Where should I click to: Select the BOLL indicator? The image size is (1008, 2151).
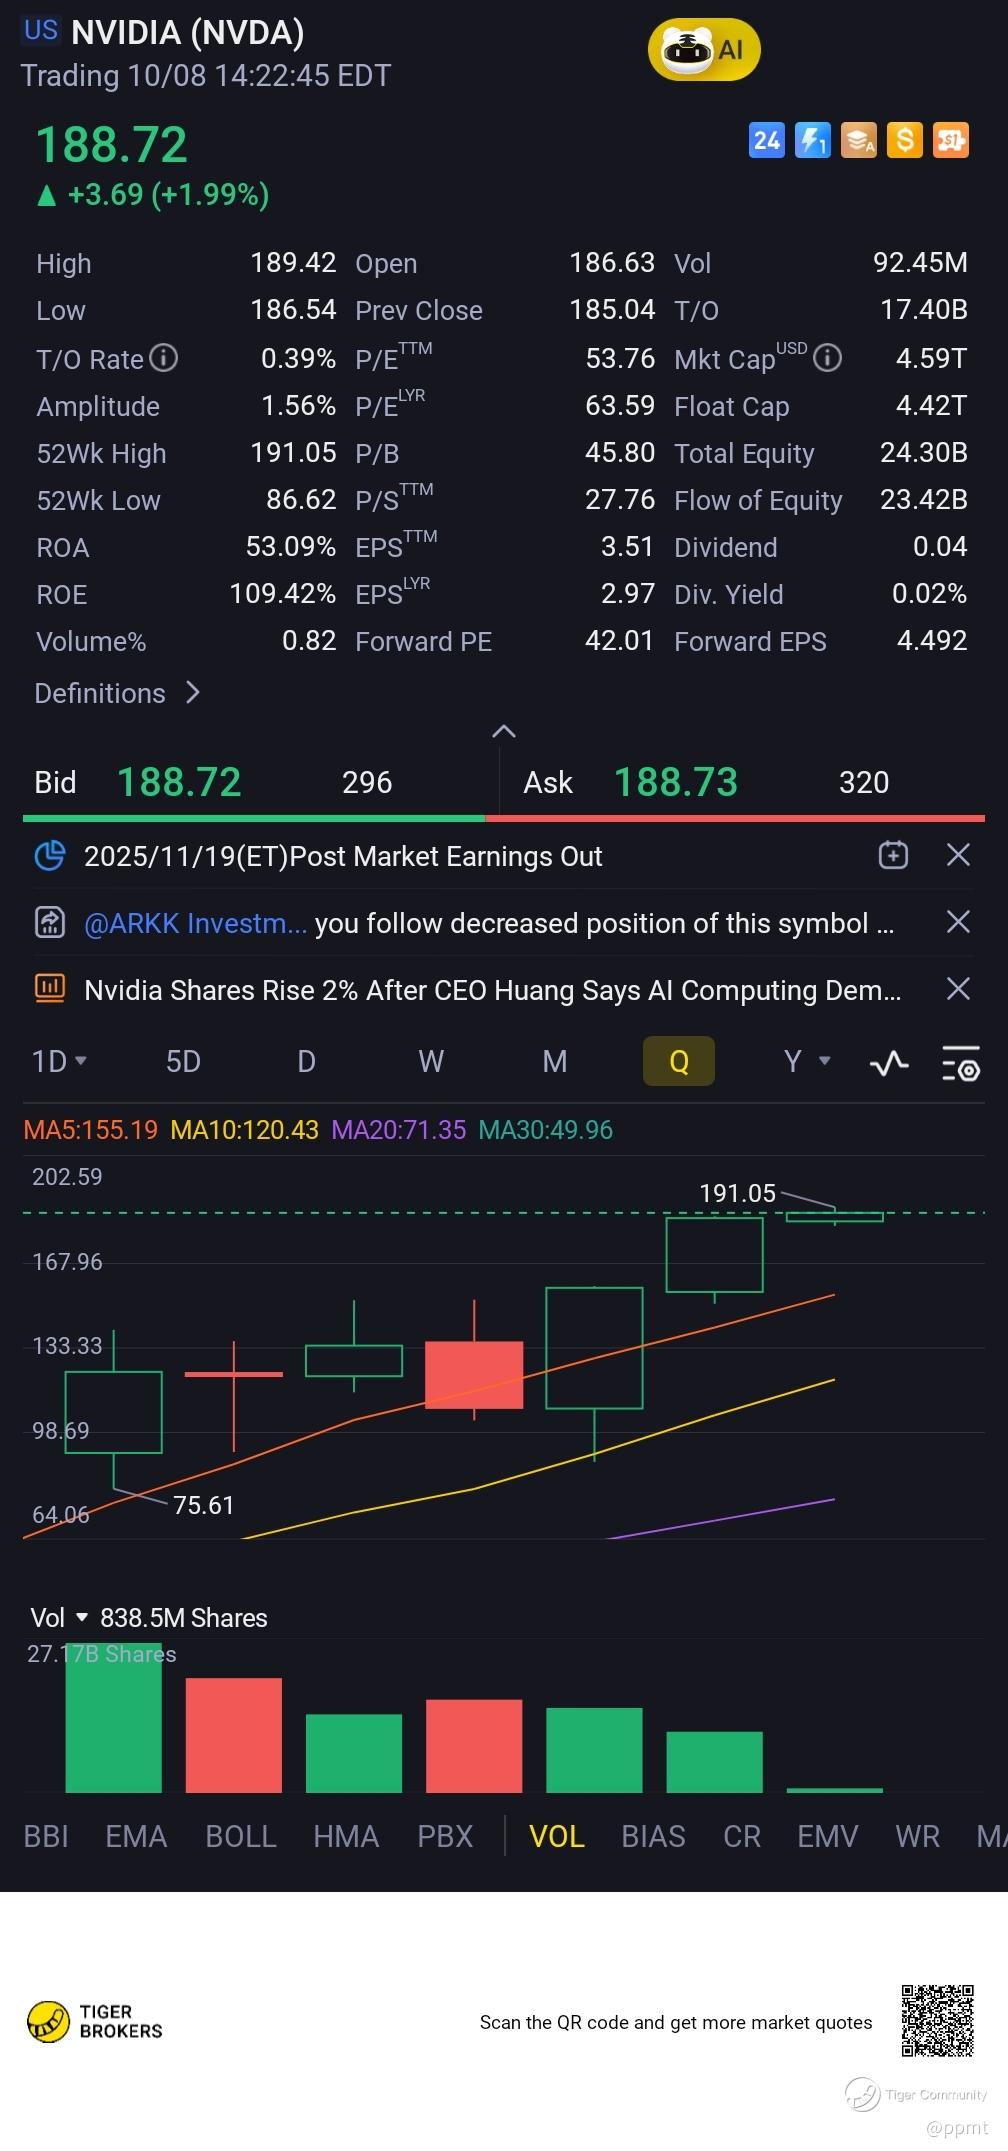point(241,1836)
